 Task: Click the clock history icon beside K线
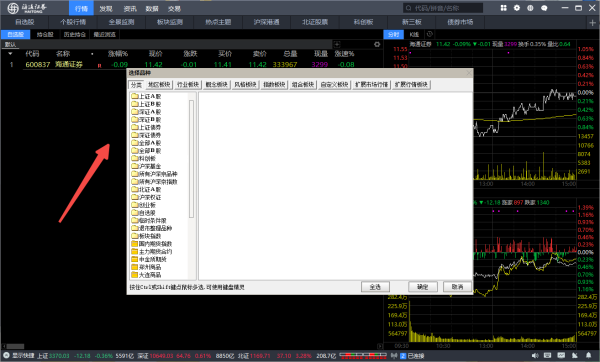pyautogui.click(x=430, y=34)
